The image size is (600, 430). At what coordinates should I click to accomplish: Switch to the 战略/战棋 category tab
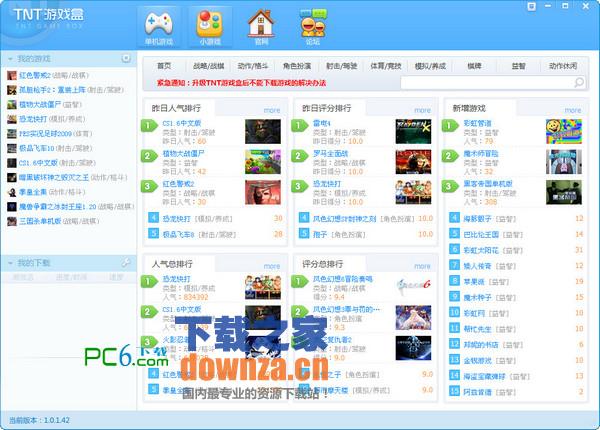point(208,65)
